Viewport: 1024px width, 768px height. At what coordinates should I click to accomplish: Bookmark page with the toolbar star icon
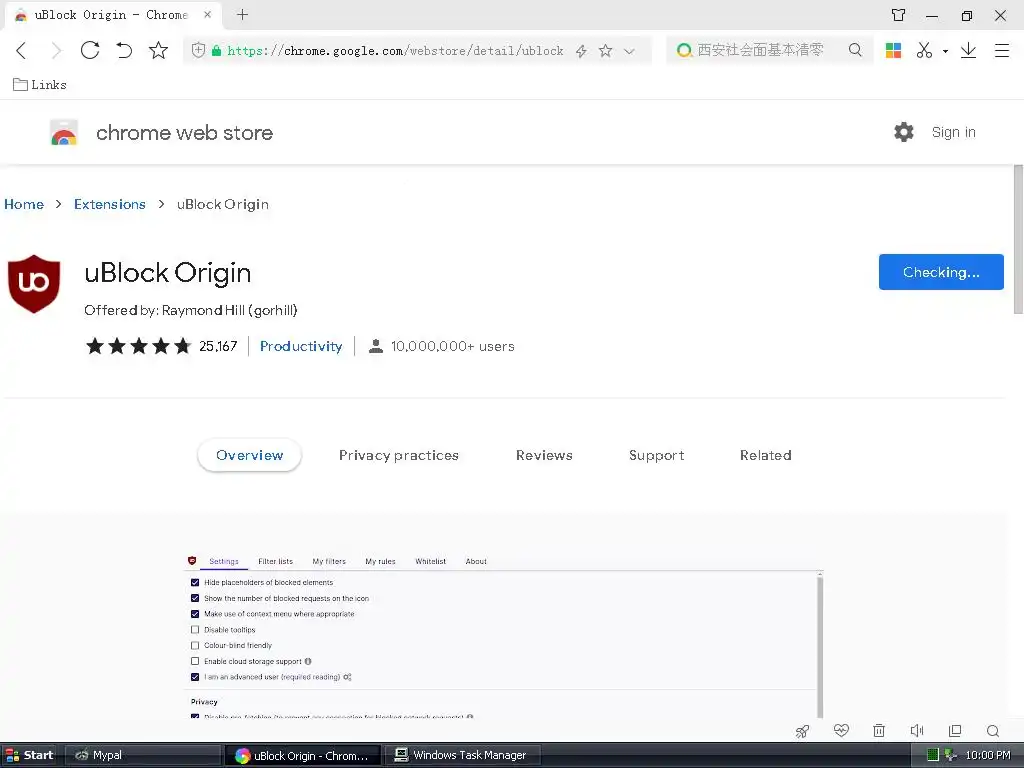(158, 50)
